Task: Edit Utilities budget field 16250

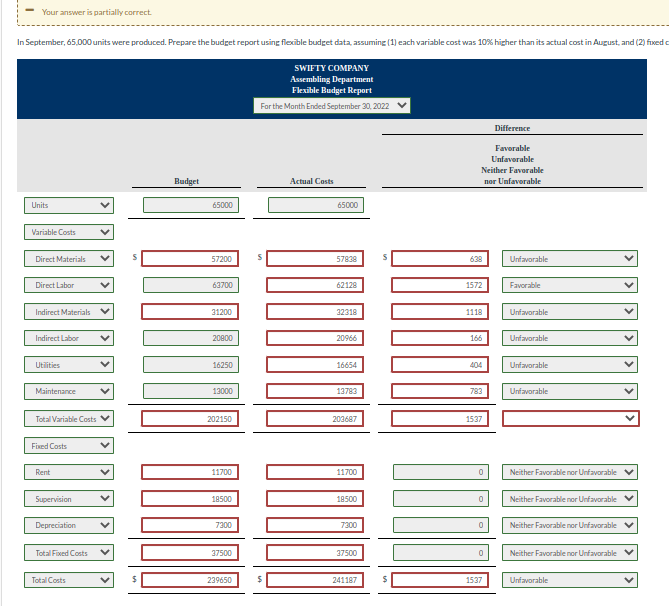Action: [x=191, y=365]
